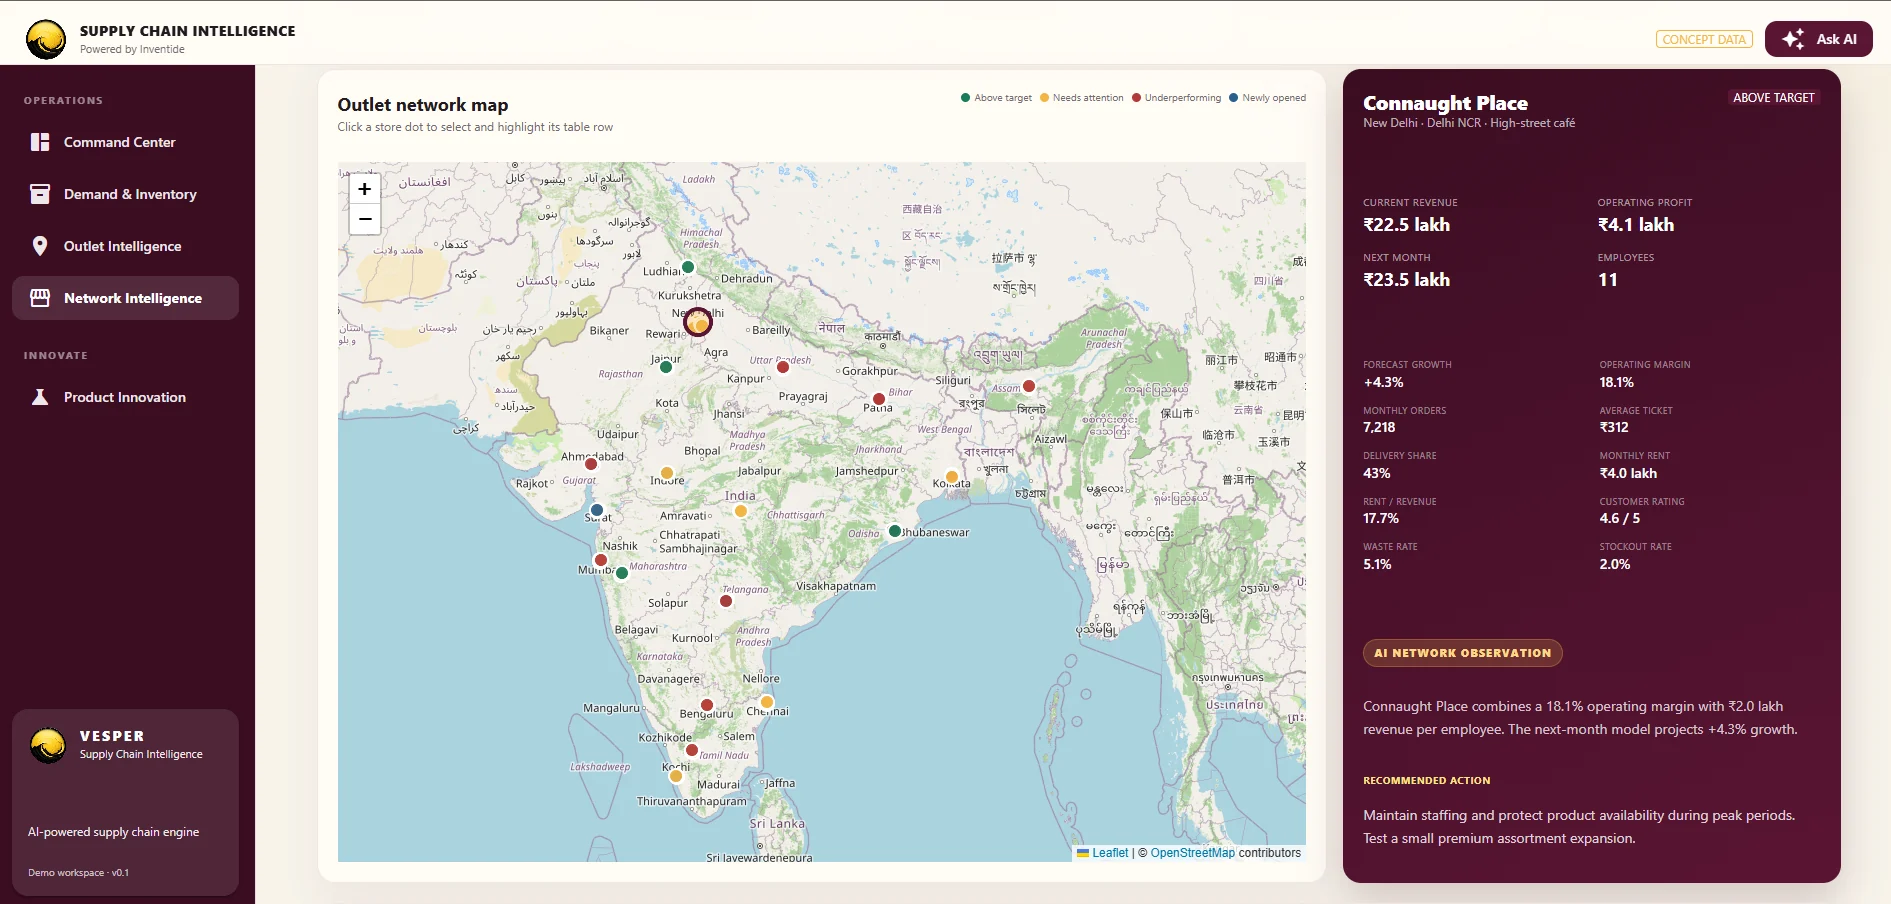Select the highlighted New Delhi store marker

[698, 322]
